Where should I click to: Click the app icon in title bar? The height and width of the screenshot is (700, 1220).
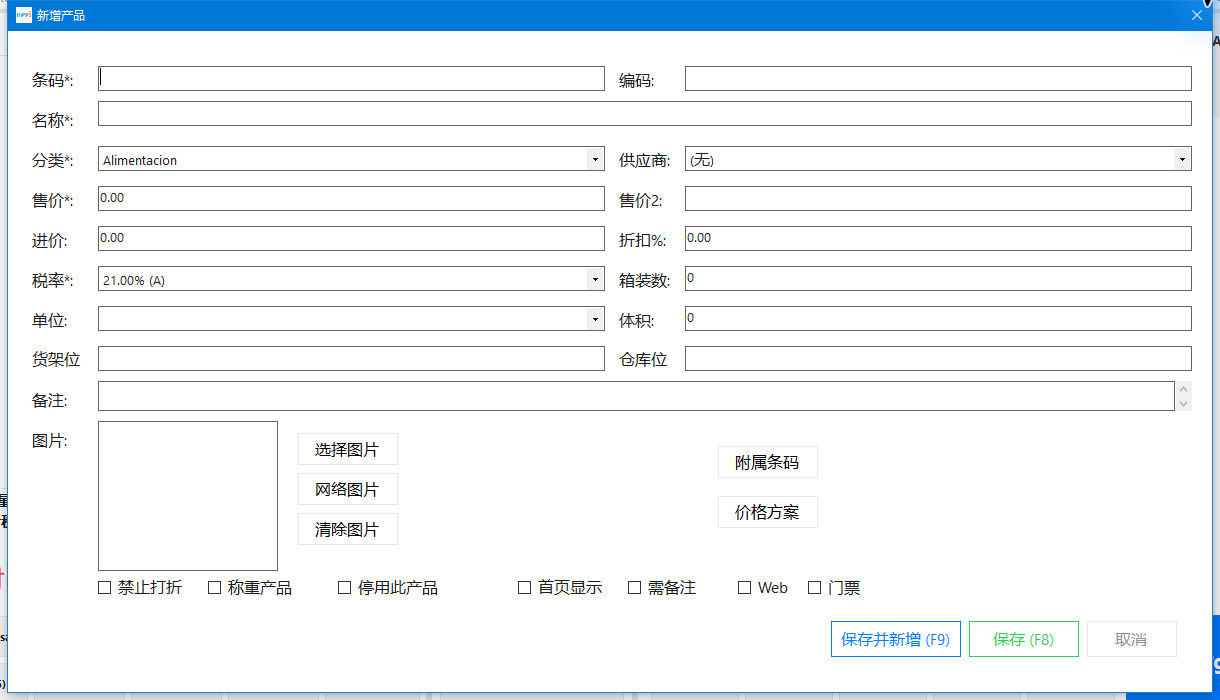pyautogui.click(x=24, y=15)
